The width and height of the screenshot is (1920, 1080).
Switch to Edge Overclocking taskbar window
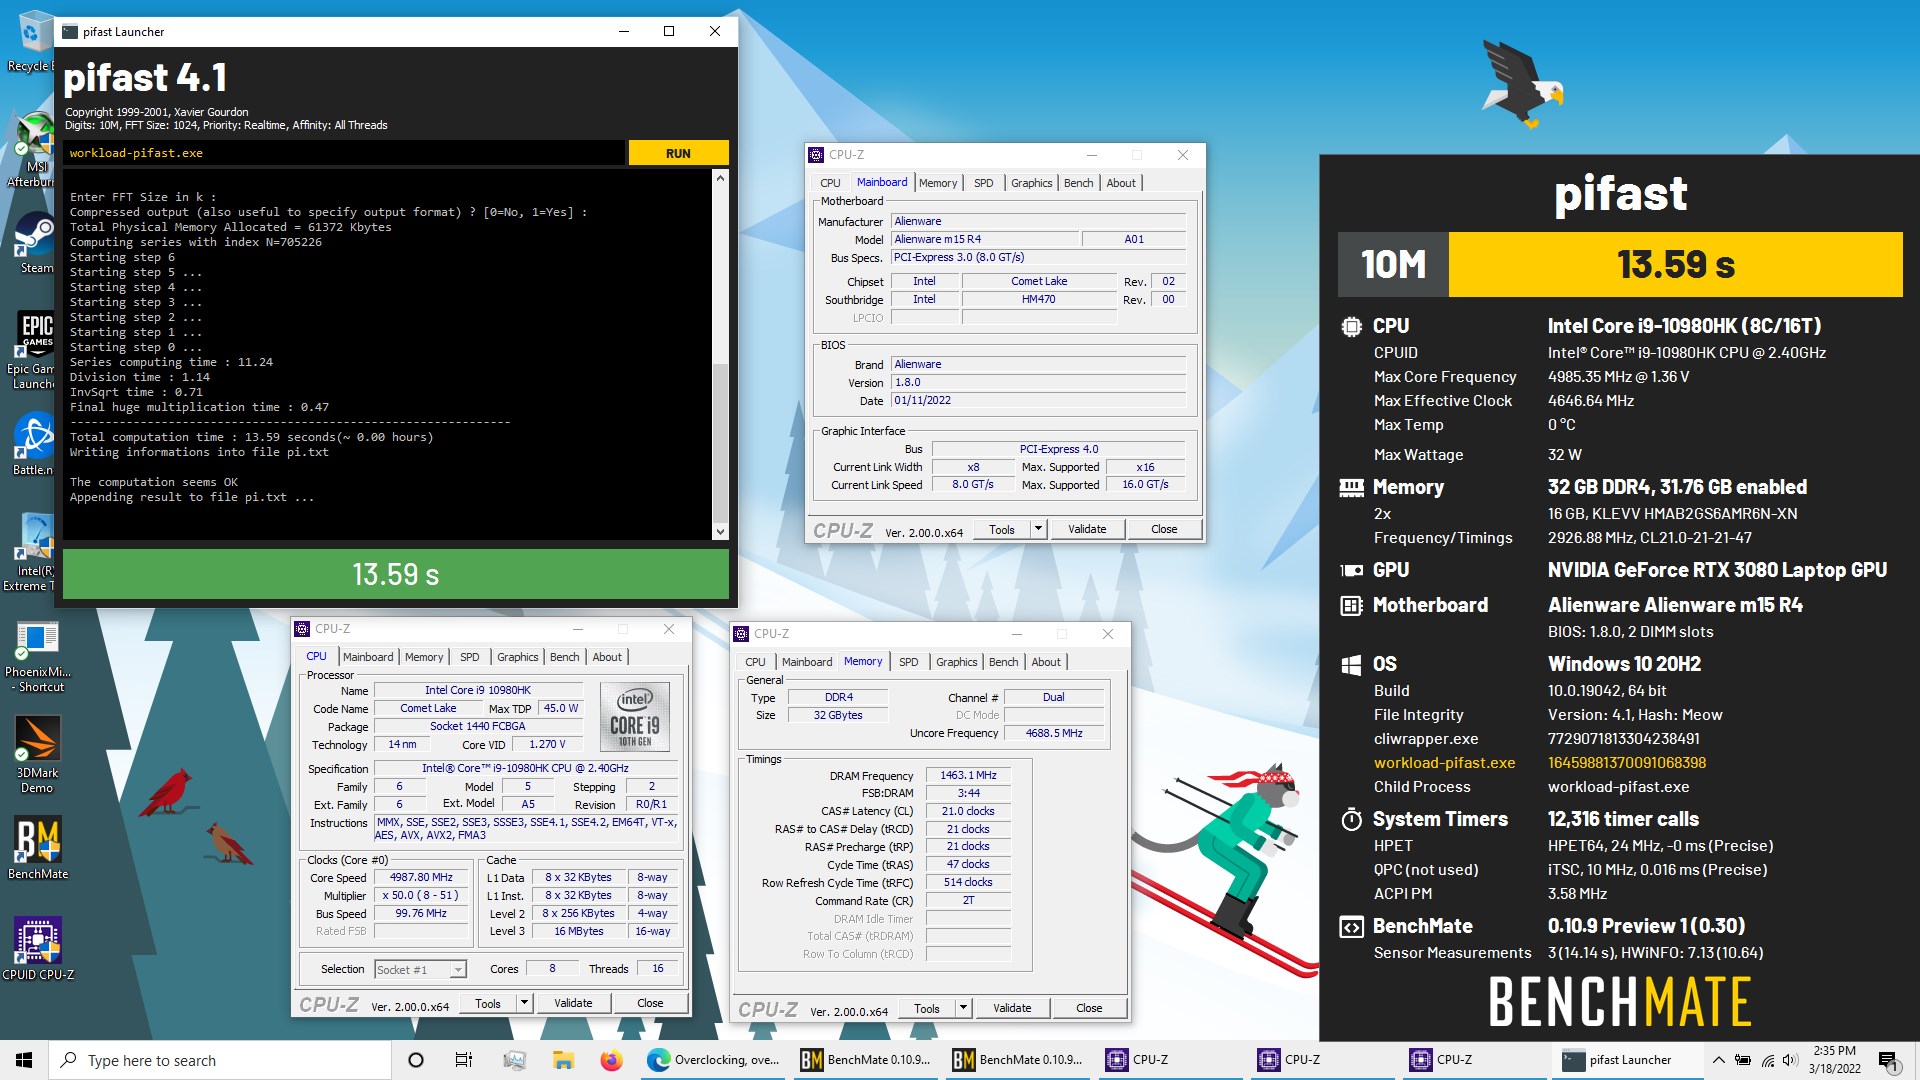[x=714, y=1060]
